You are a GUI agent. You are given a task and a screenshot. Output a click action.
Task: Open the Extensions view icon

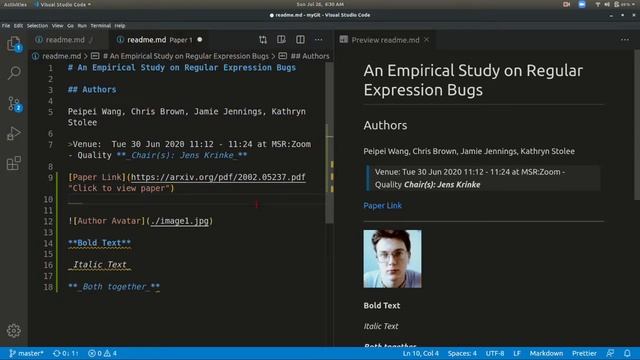[14, 163]
